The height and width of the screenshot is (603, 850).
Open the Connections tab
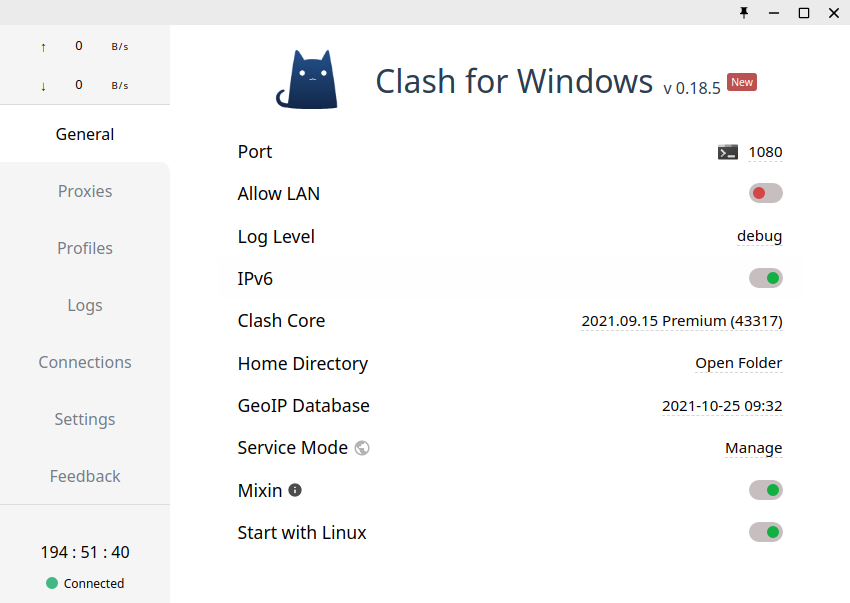[x=85, y=362]
